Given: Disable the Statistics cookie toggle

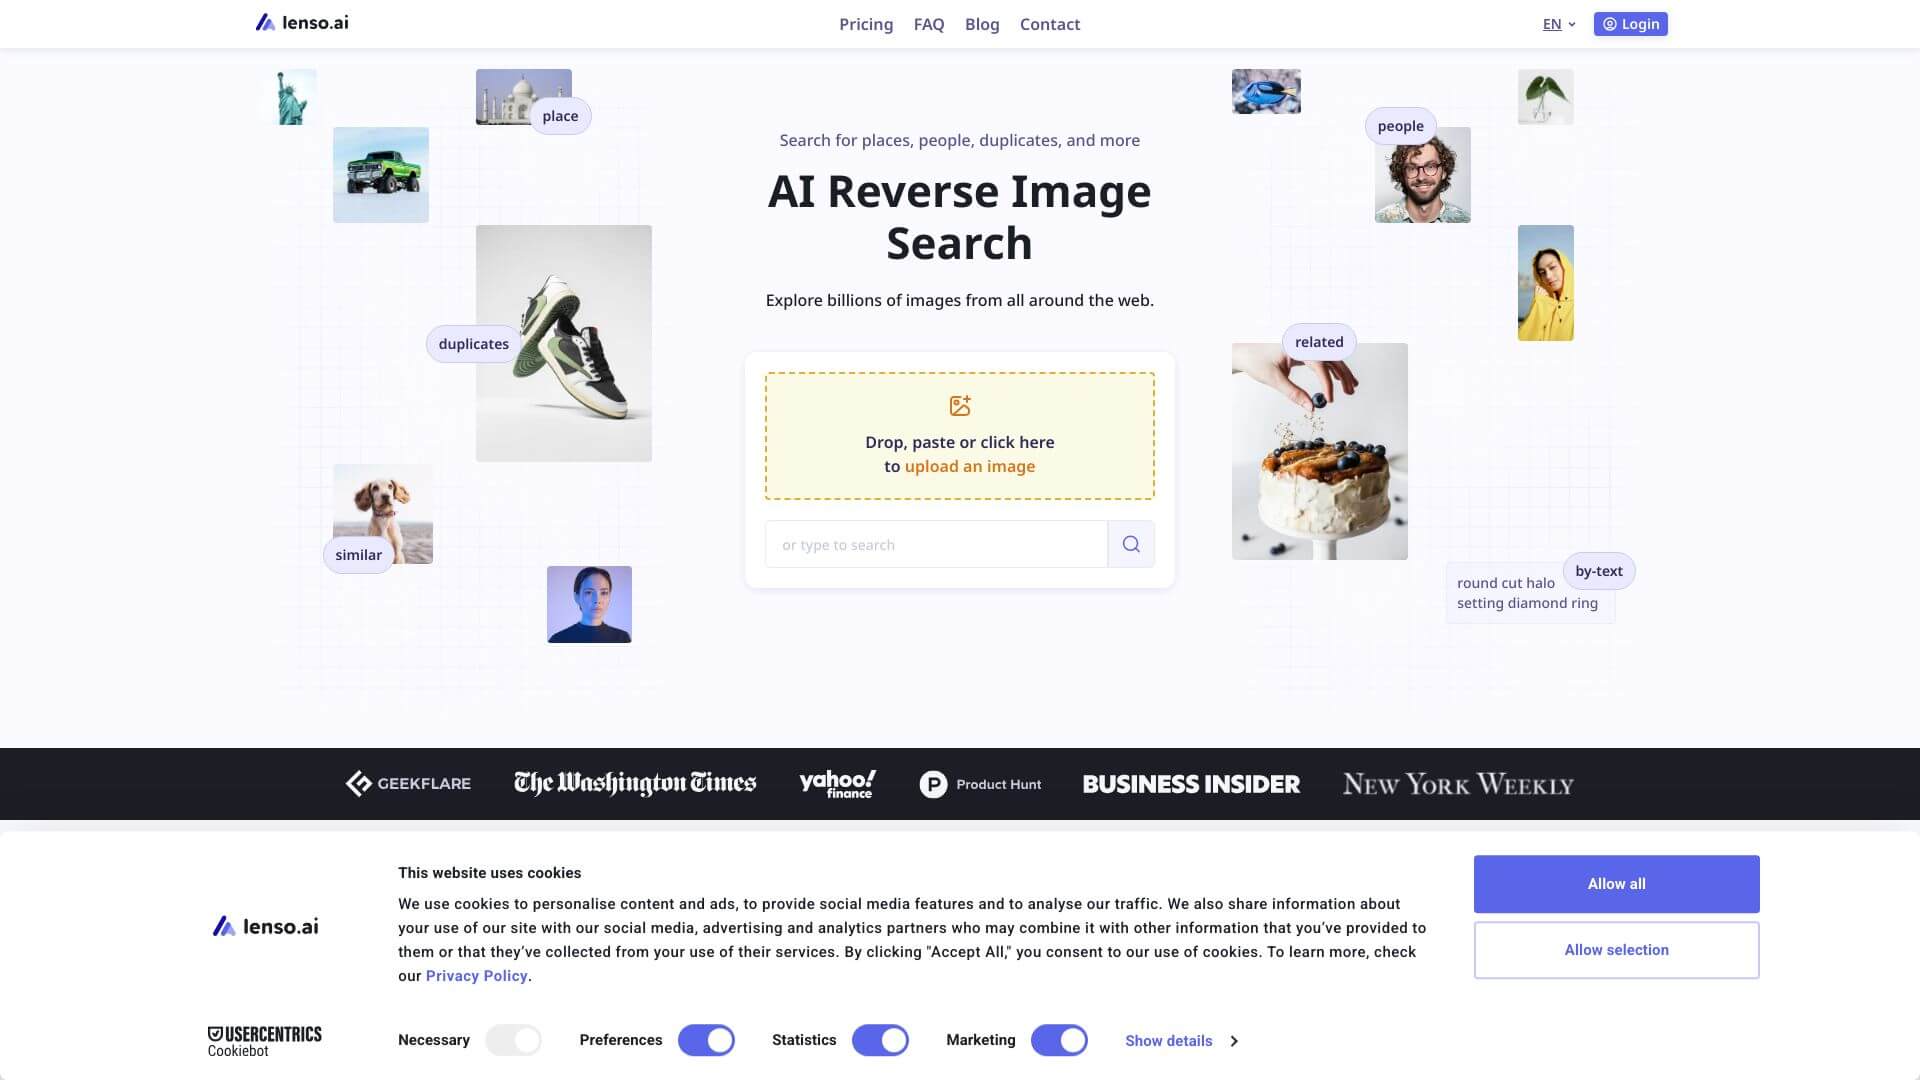Looking at the screenshot, I should [879, 1040].
